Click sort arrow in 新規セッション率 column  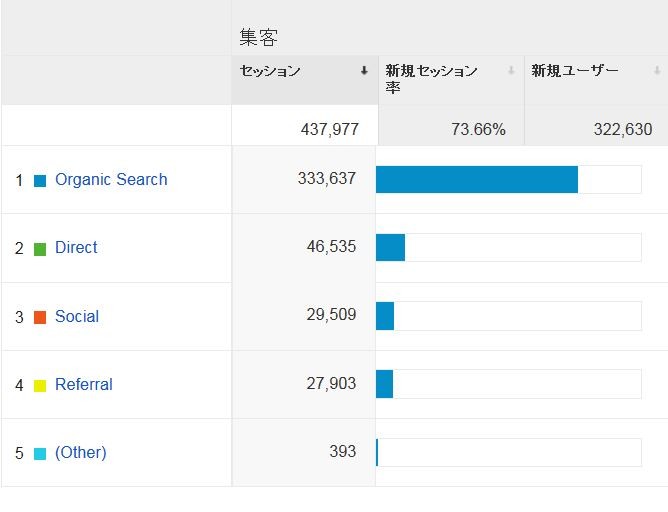pos(511,71)
